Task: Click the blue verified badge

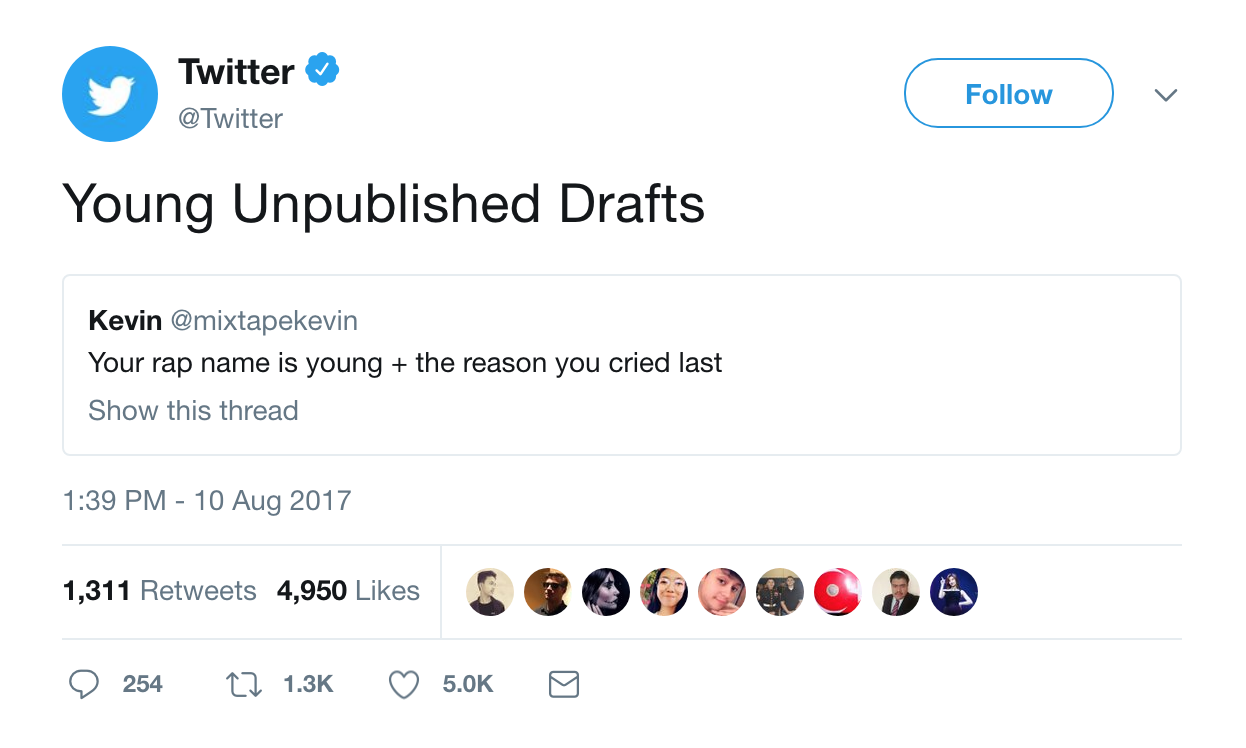Action: coord(322,71)
